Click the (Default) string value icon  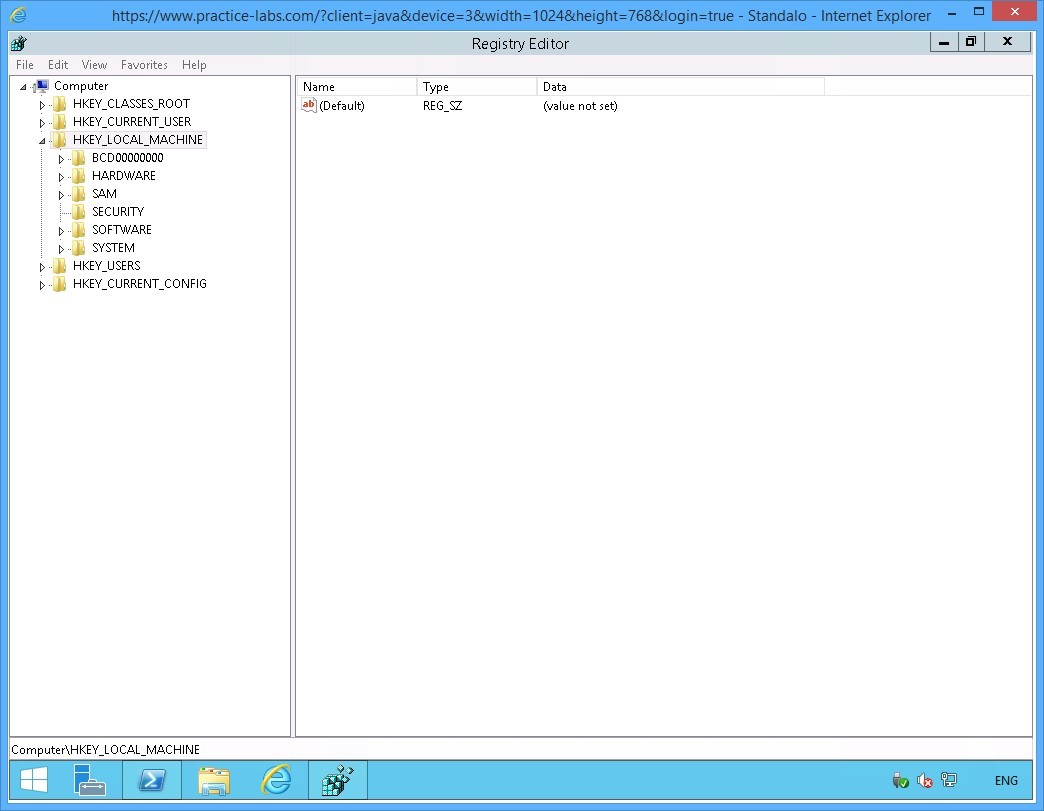click(308, 105)
